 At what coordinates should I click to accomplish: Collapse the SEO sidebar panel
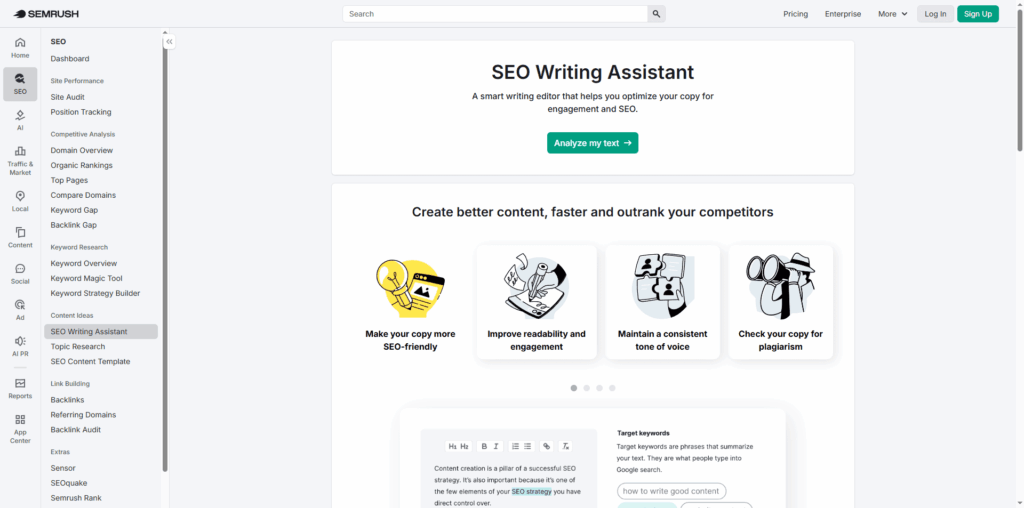tap(169, 41)
